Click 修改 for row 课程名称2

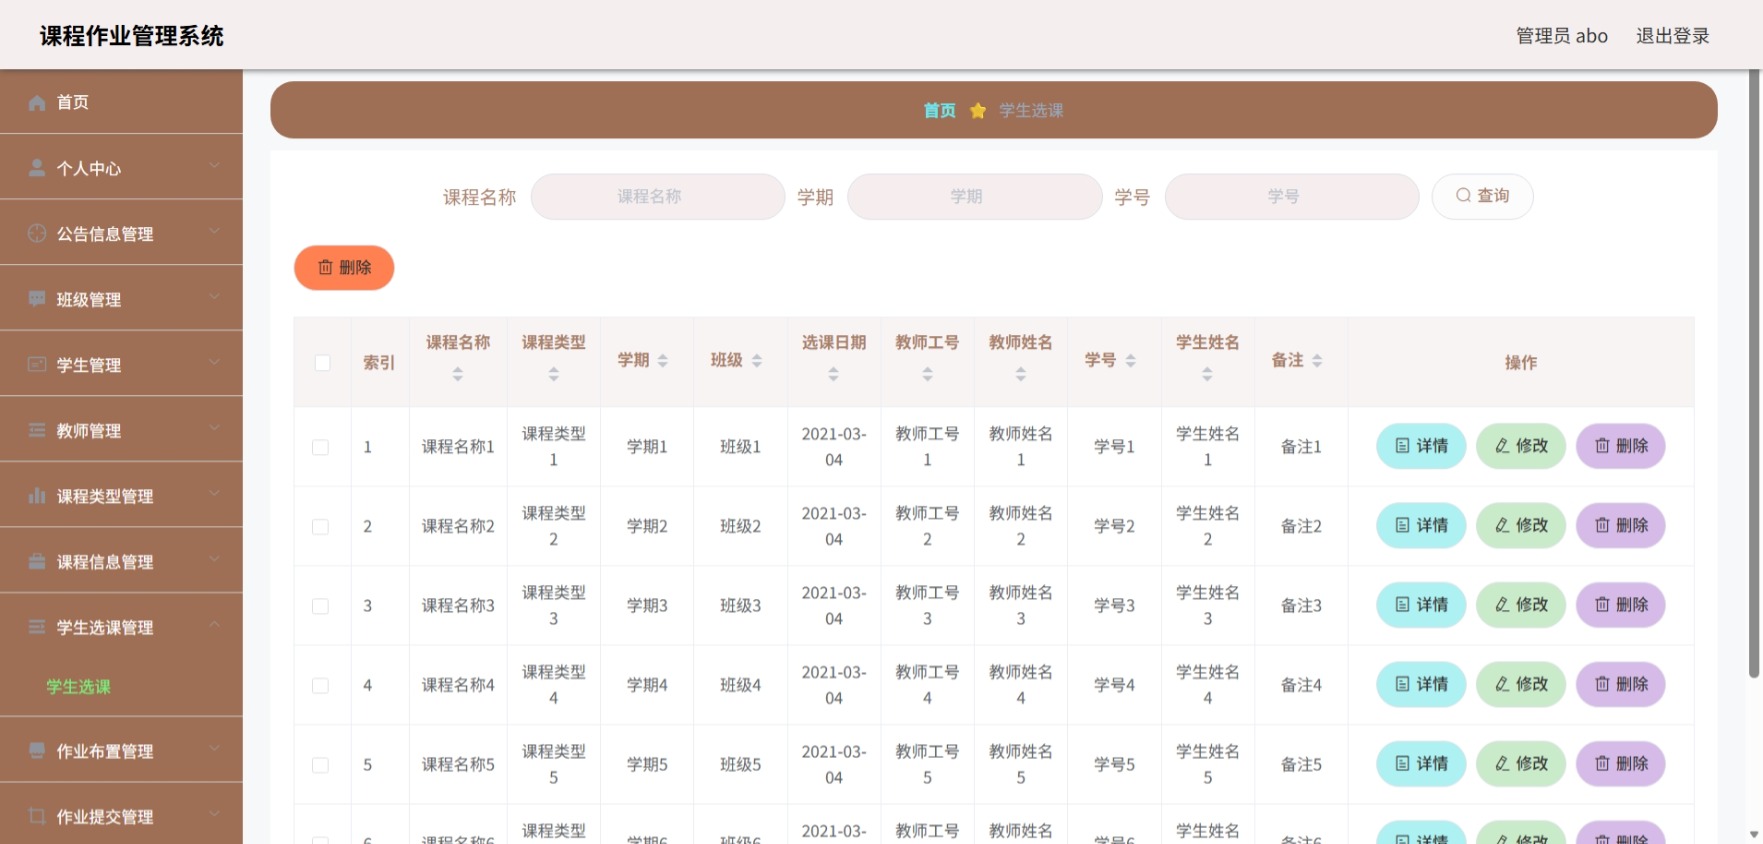1521,525
